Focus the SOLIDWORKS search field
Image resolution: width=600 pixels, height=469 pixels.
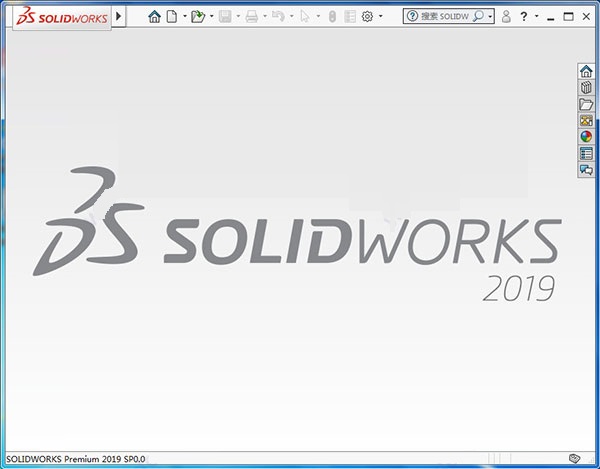click(x=445, y=16)
